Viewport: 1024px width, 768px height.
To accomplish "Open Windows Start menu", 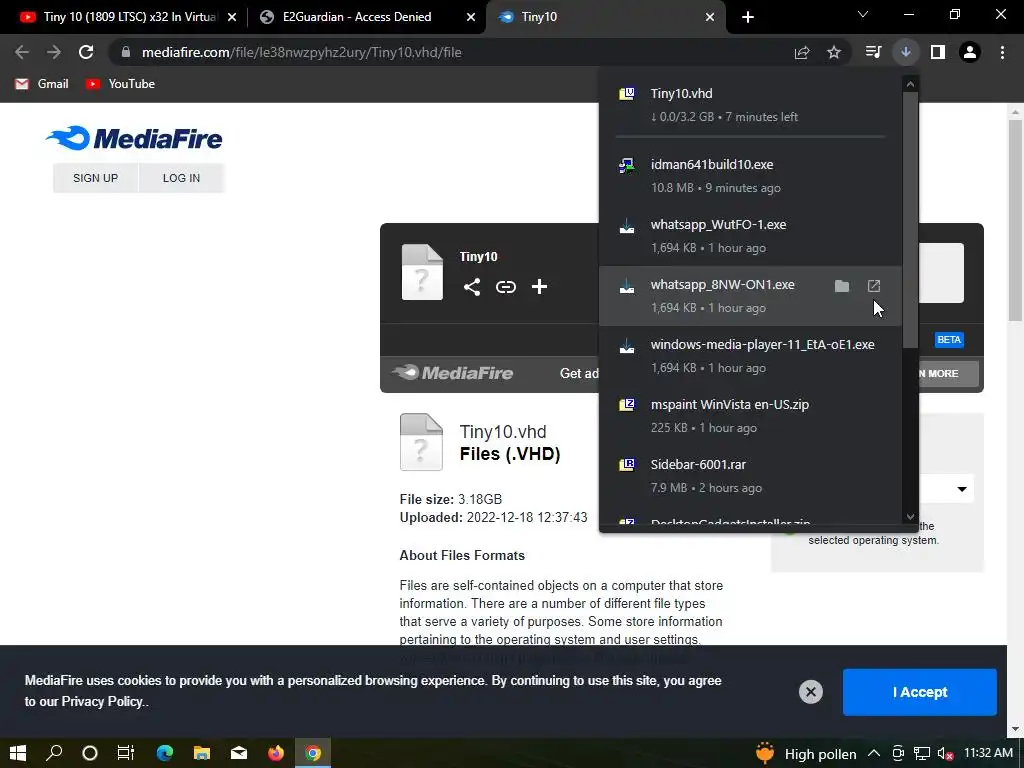I will click(18, 753).
